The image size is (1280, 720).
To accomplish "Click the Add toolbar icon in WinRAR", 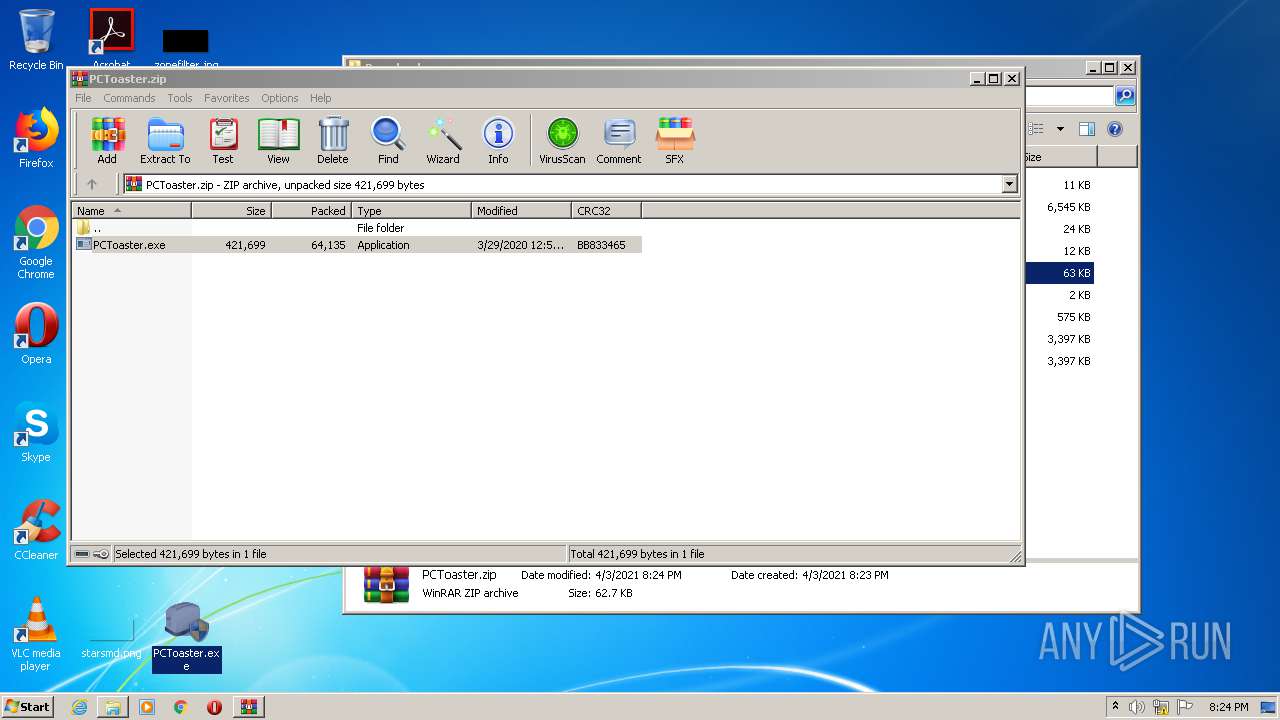I will coord(107,141).
